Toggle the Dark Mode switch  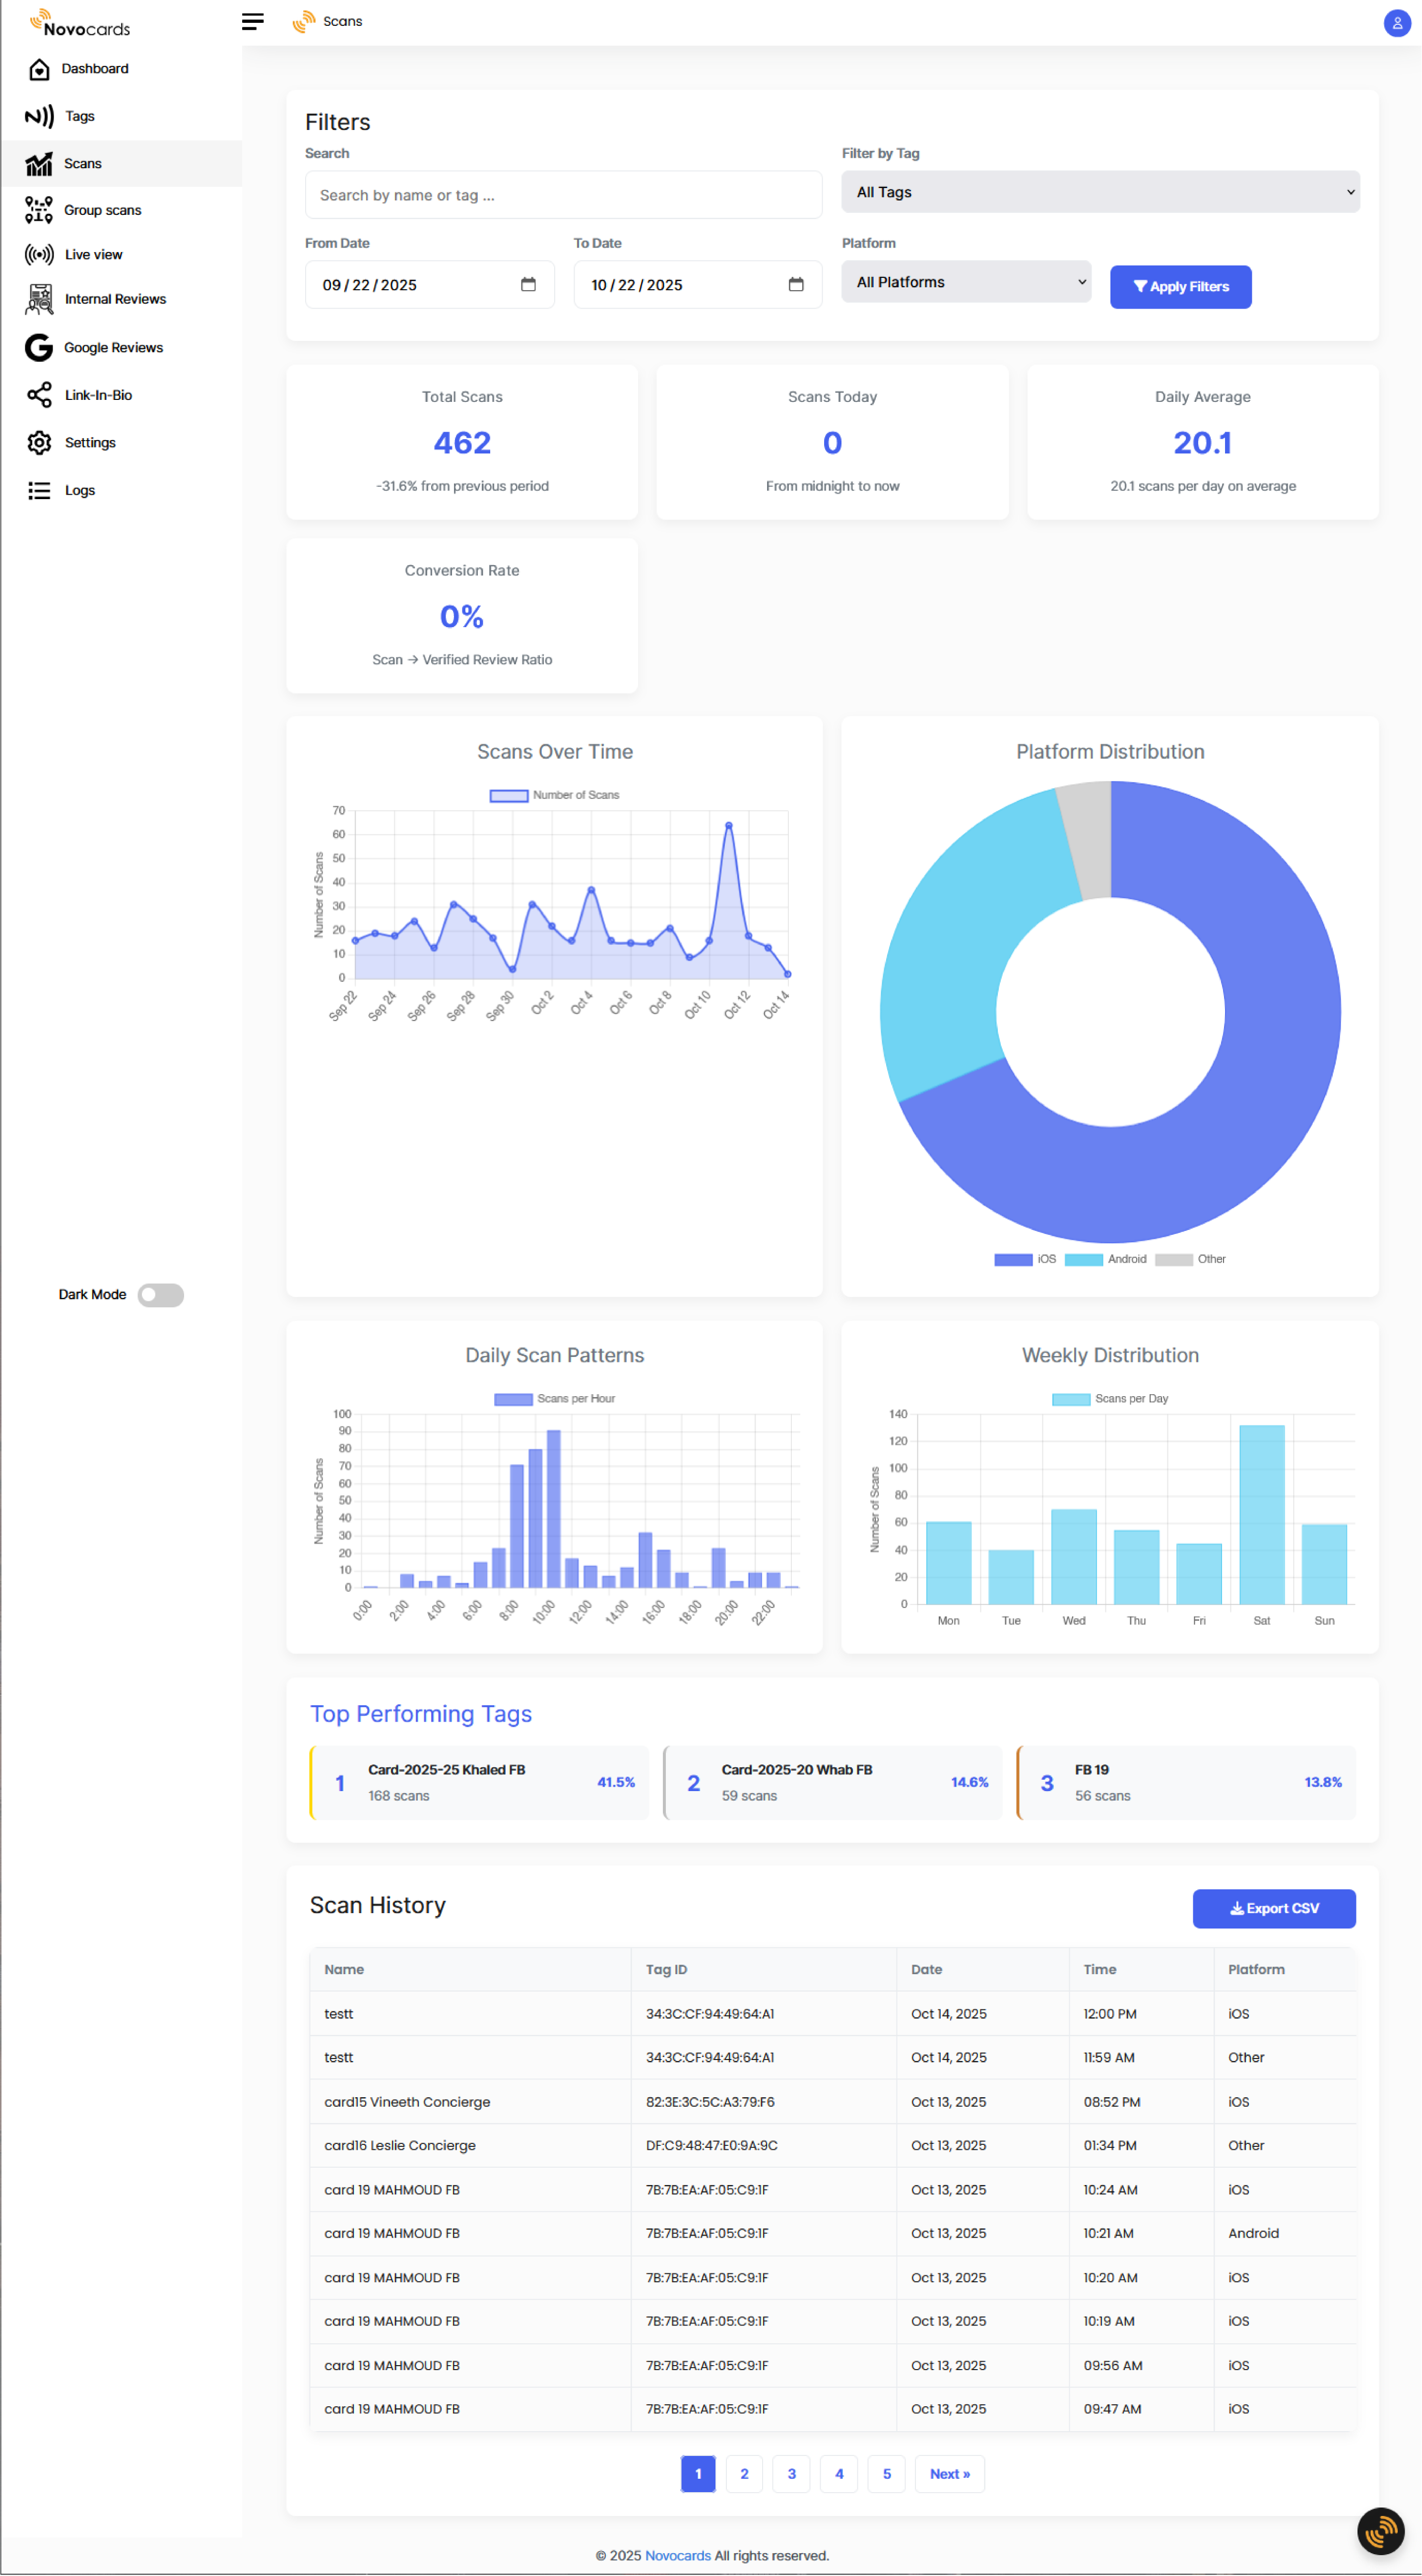point(160,1295)
